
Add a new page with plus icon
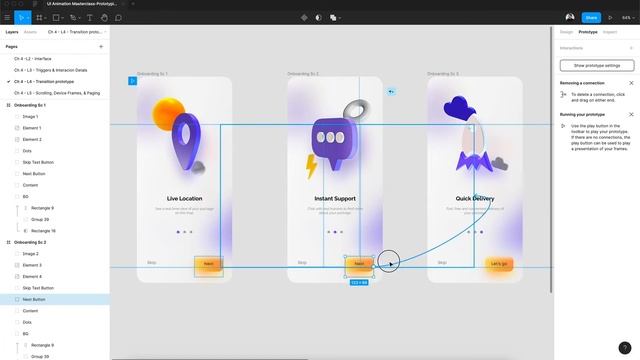(101, 47)
